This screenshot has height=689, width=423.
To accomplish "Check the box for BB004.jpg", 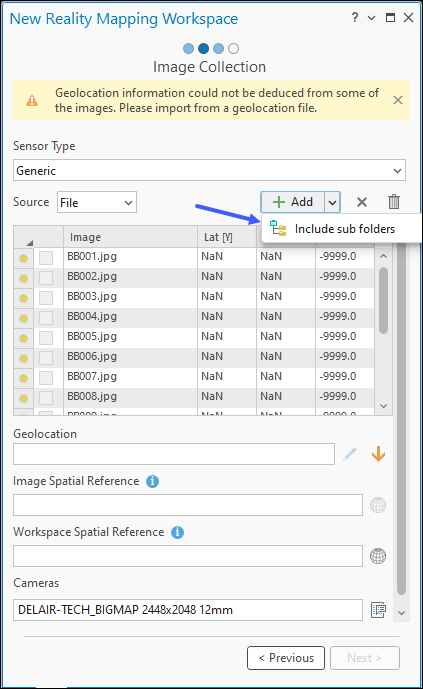I will [46, 318].
